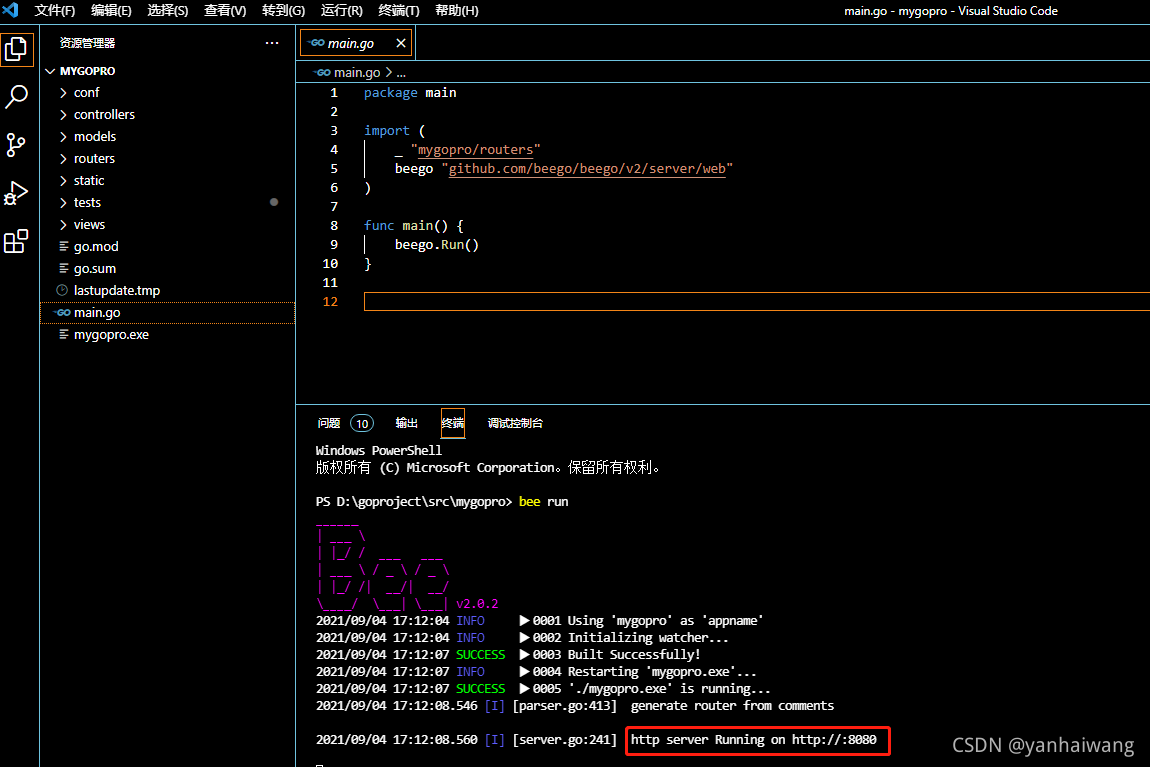
Task: Open the 运行(R) menu
Action: 341,11
